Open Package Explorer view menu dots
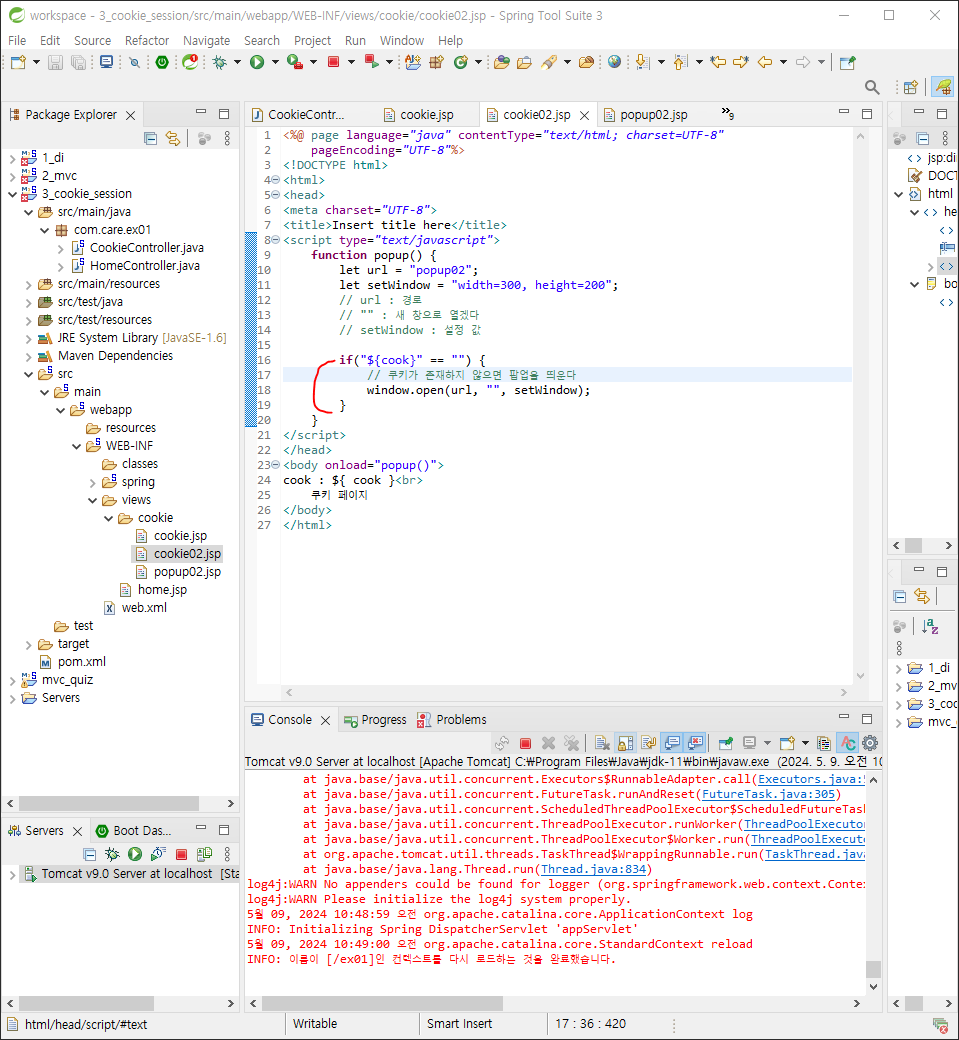Viewport: 959px width, 1040px height. [x=227, y=138]
